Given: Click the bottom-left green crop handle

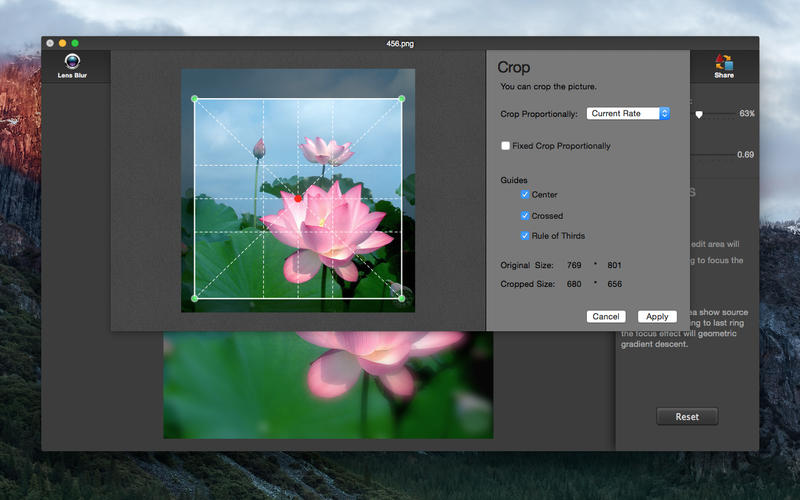Looking at the screenshot, I should pyautogui.click(x=194, y=298).
